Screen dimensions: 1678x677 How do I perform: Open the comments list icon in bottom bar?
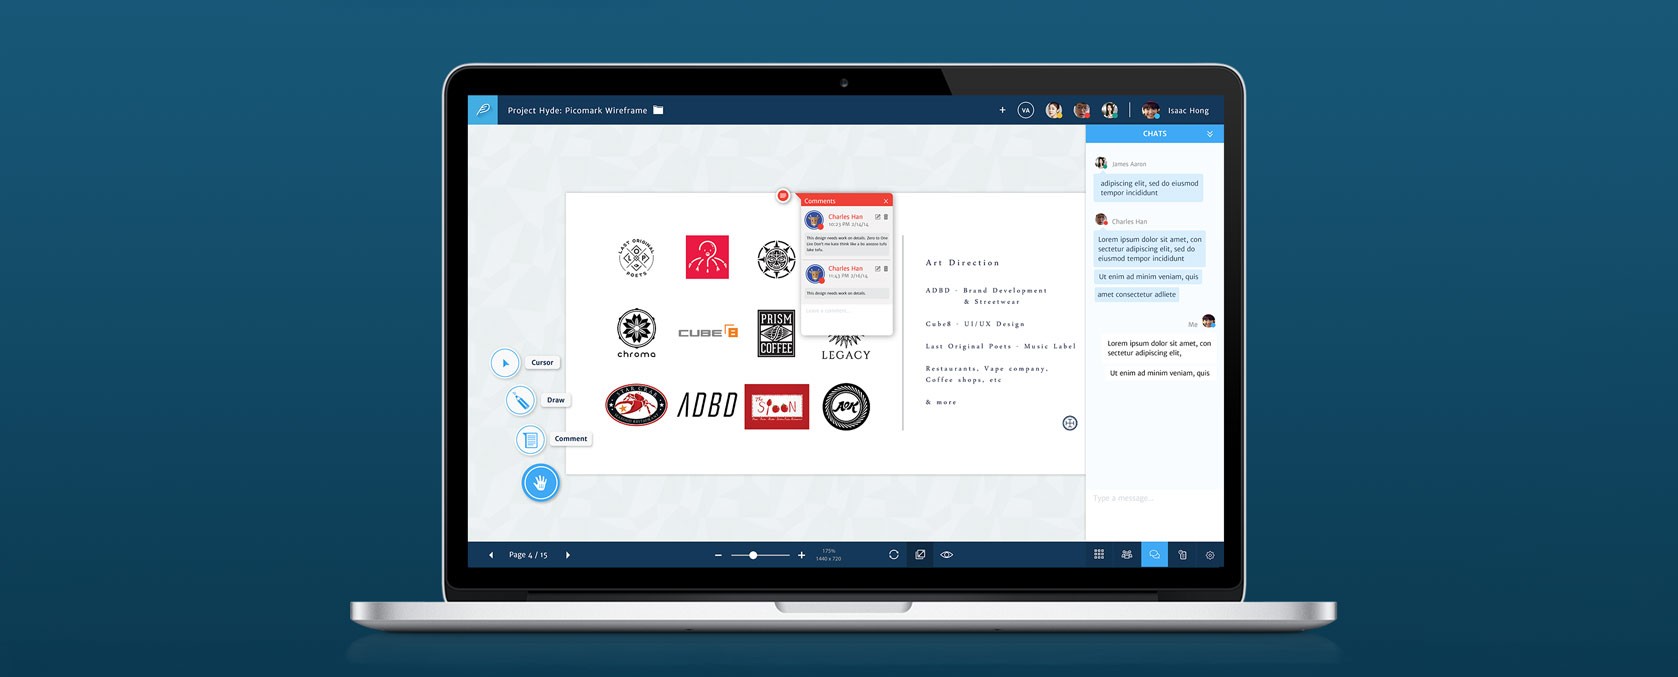pos(1182,555)
